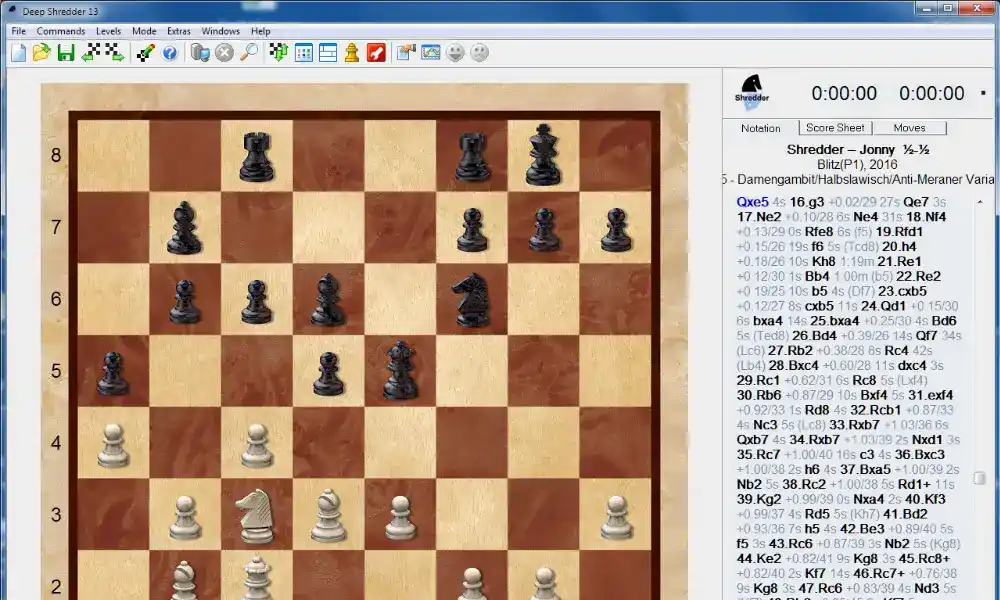The image size is (1000, 600).
Task: Click the magnifier search position icon
Action: coord(250,53)
